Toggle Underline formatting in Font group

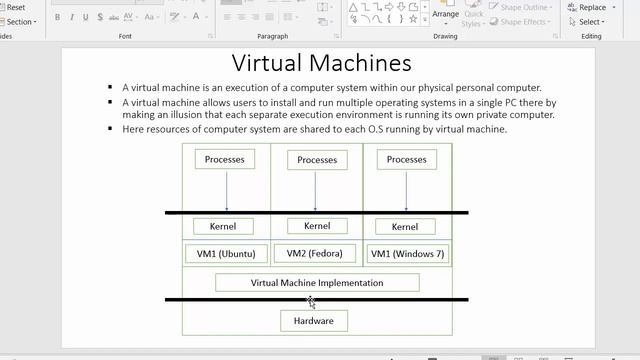tap(86, 17)
